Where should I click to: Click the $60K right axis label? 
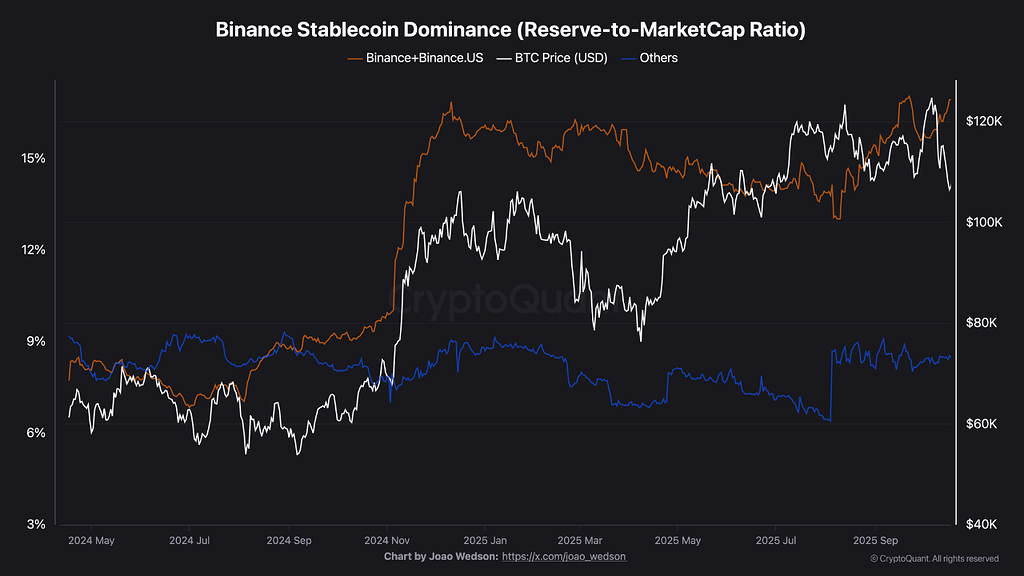[x=981, y=424]
